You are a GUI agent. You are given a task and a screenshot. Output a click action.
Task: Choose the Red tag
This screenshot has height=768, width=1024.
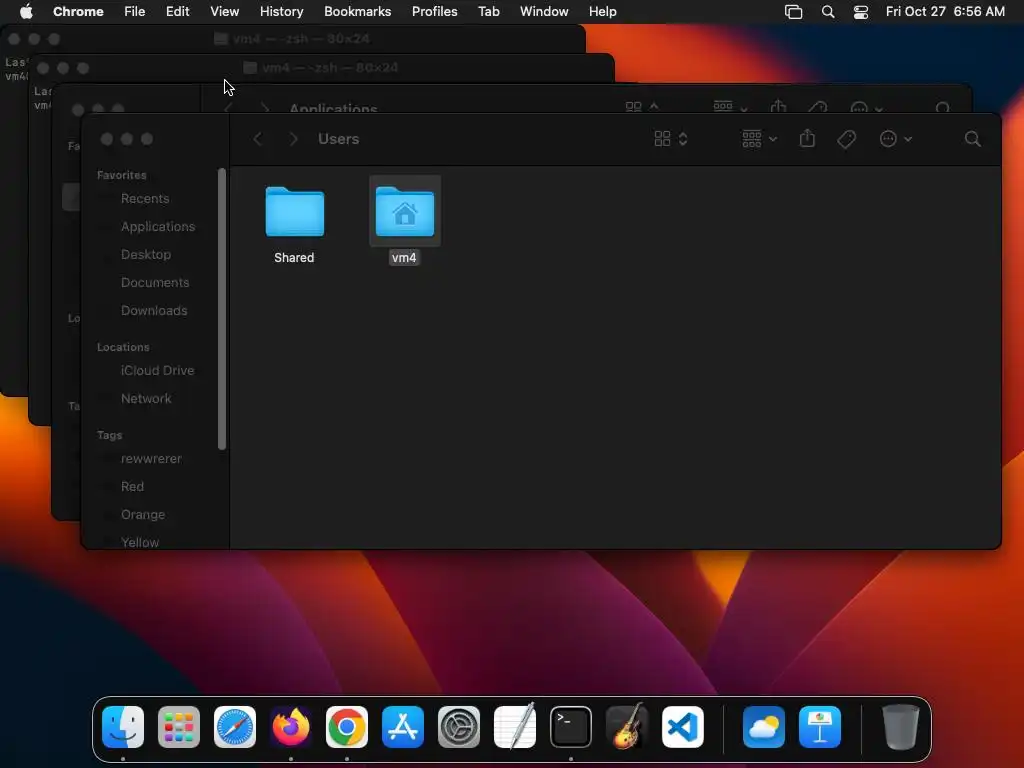132,487
